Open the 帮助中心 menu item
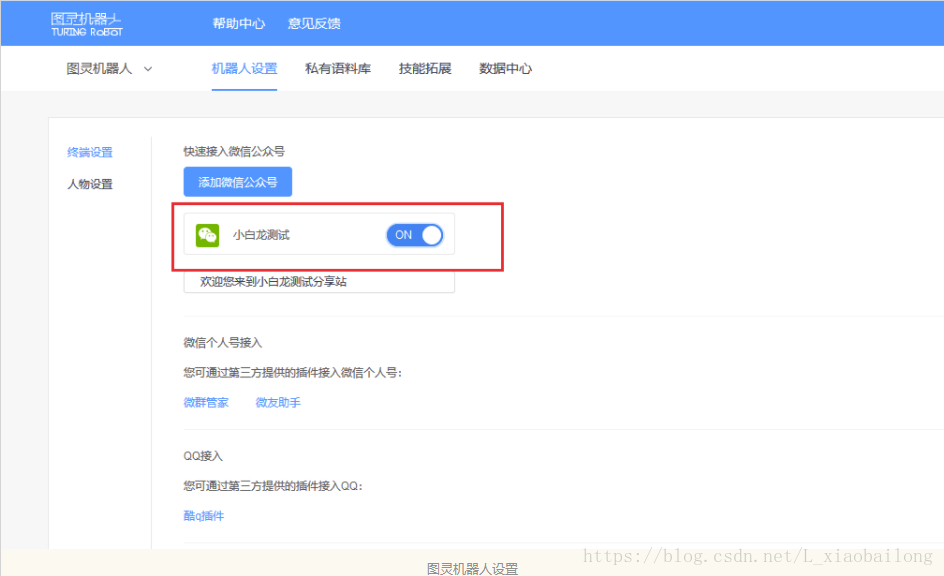This screenshot has height=576, width=944. 238,23
